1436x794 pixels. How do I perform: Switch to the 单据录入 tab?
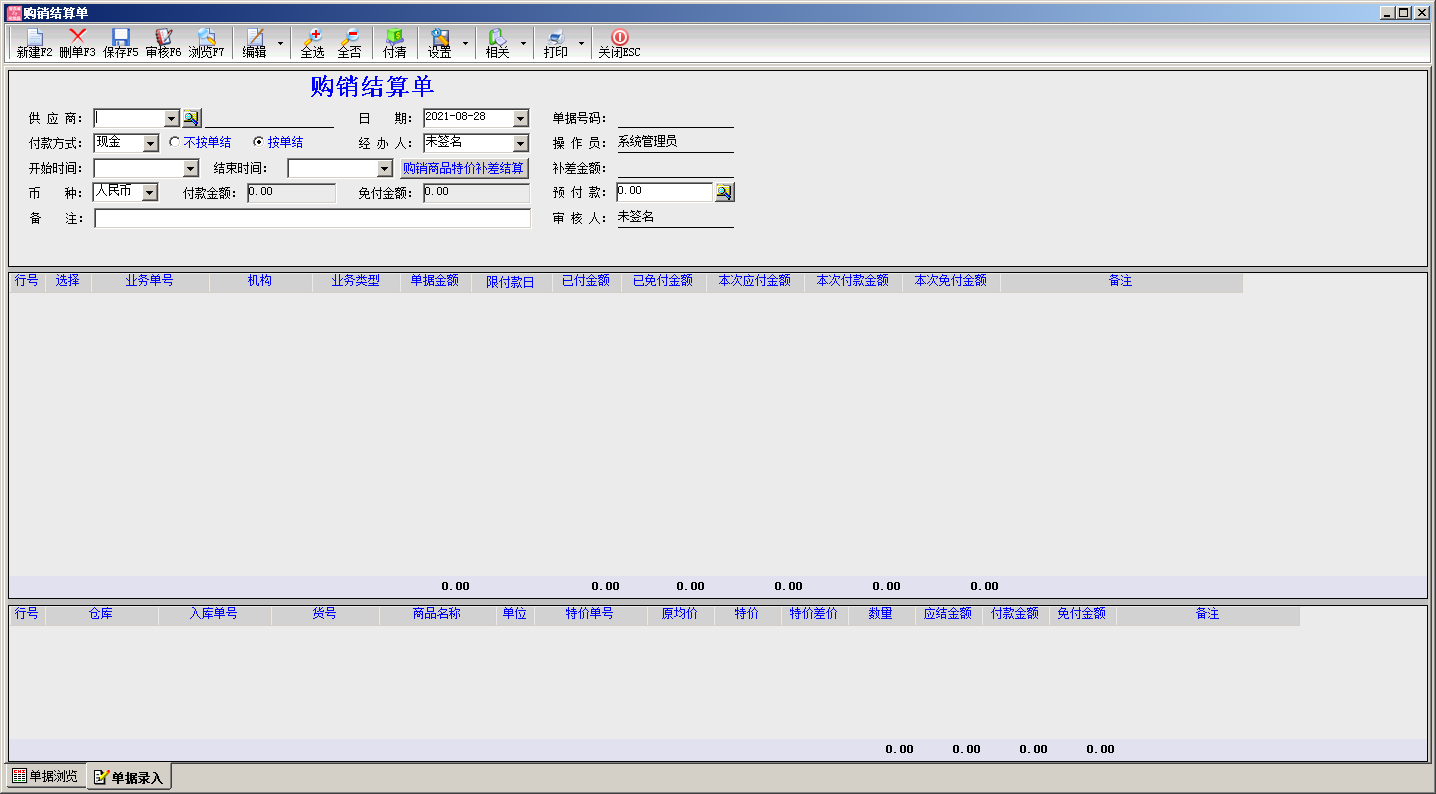point(129,777)
